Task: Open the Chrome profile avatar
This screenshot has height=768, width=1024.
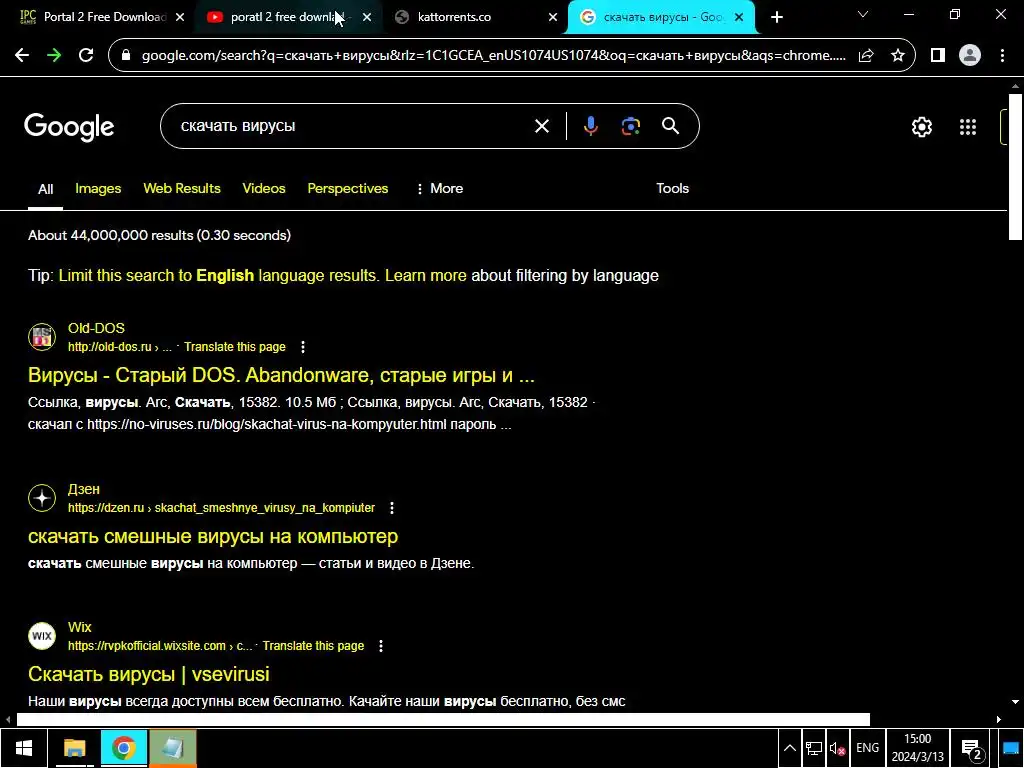Action: [970, 56]
